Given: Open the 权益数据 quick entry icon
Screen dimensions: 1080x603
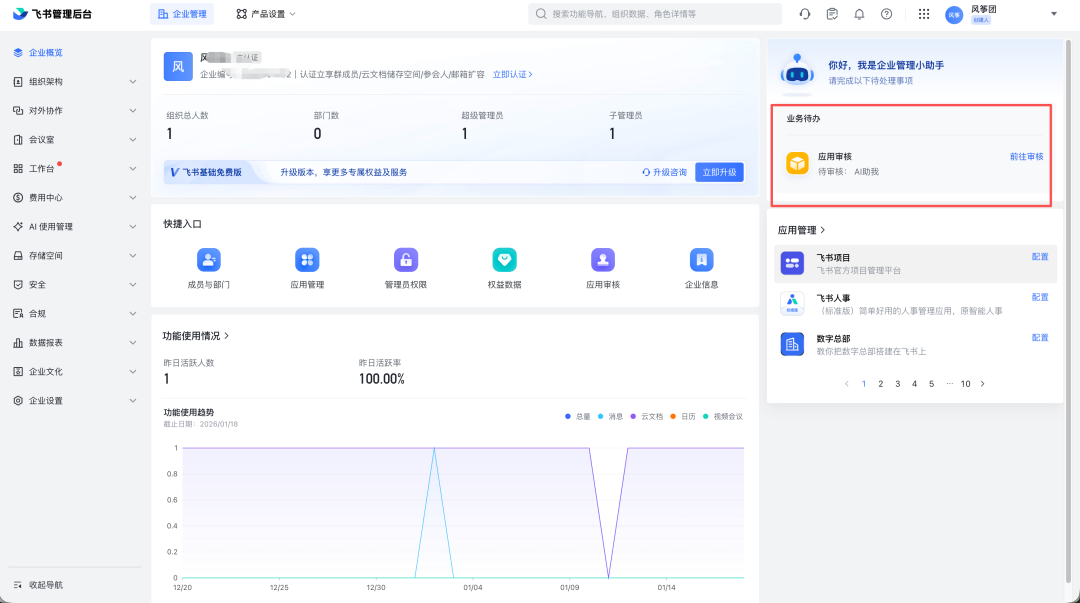Looking at the screenshot, I should click(x=504, y=260).
